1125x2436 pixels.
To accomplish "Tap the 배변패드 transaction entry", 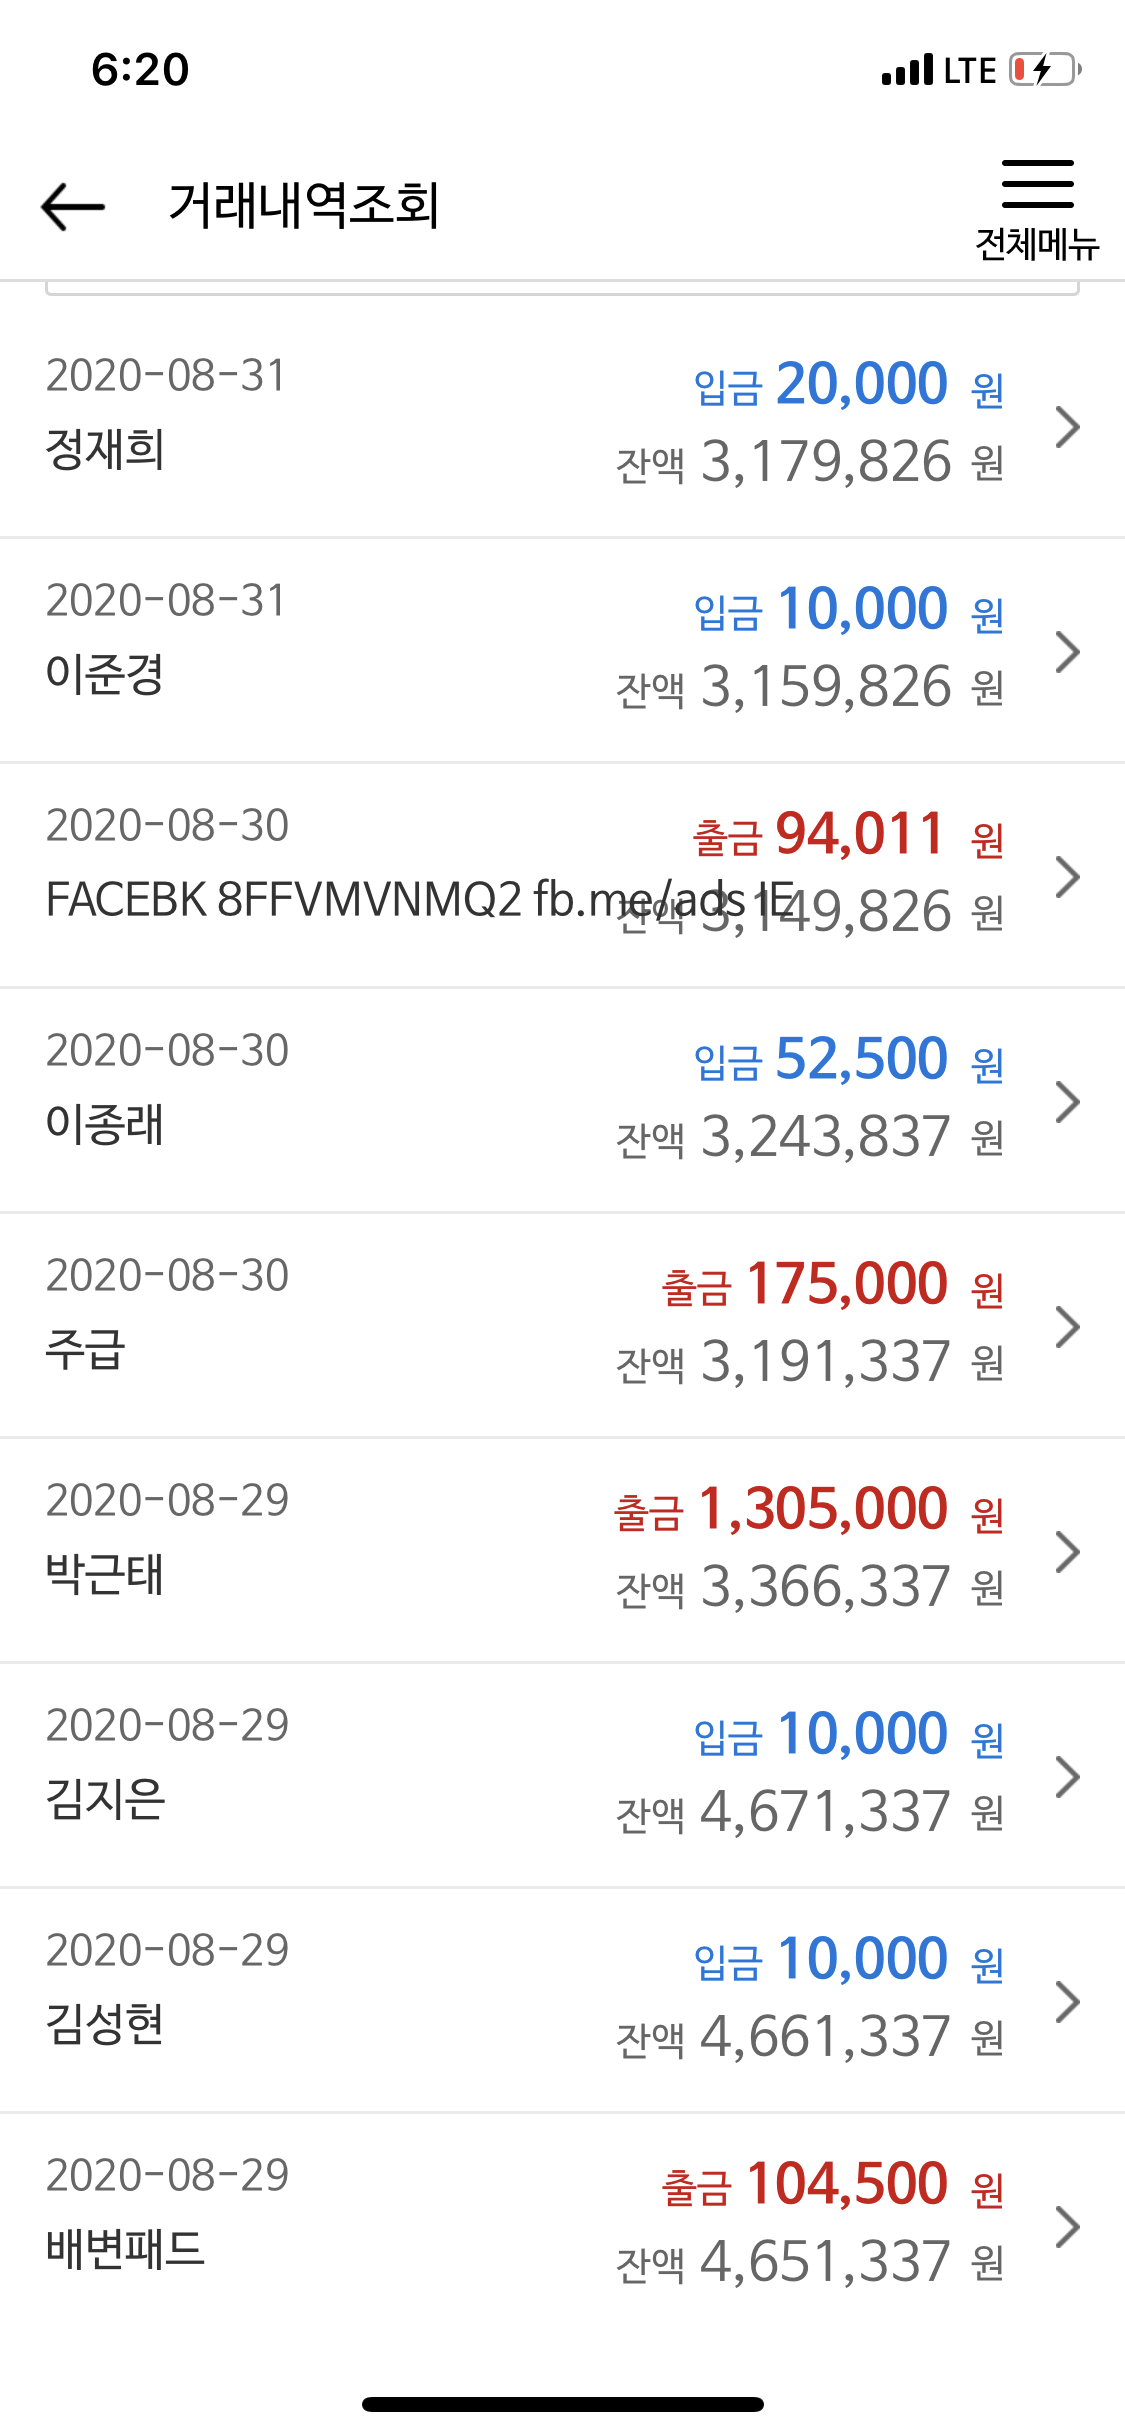I will coord(562,2226).
